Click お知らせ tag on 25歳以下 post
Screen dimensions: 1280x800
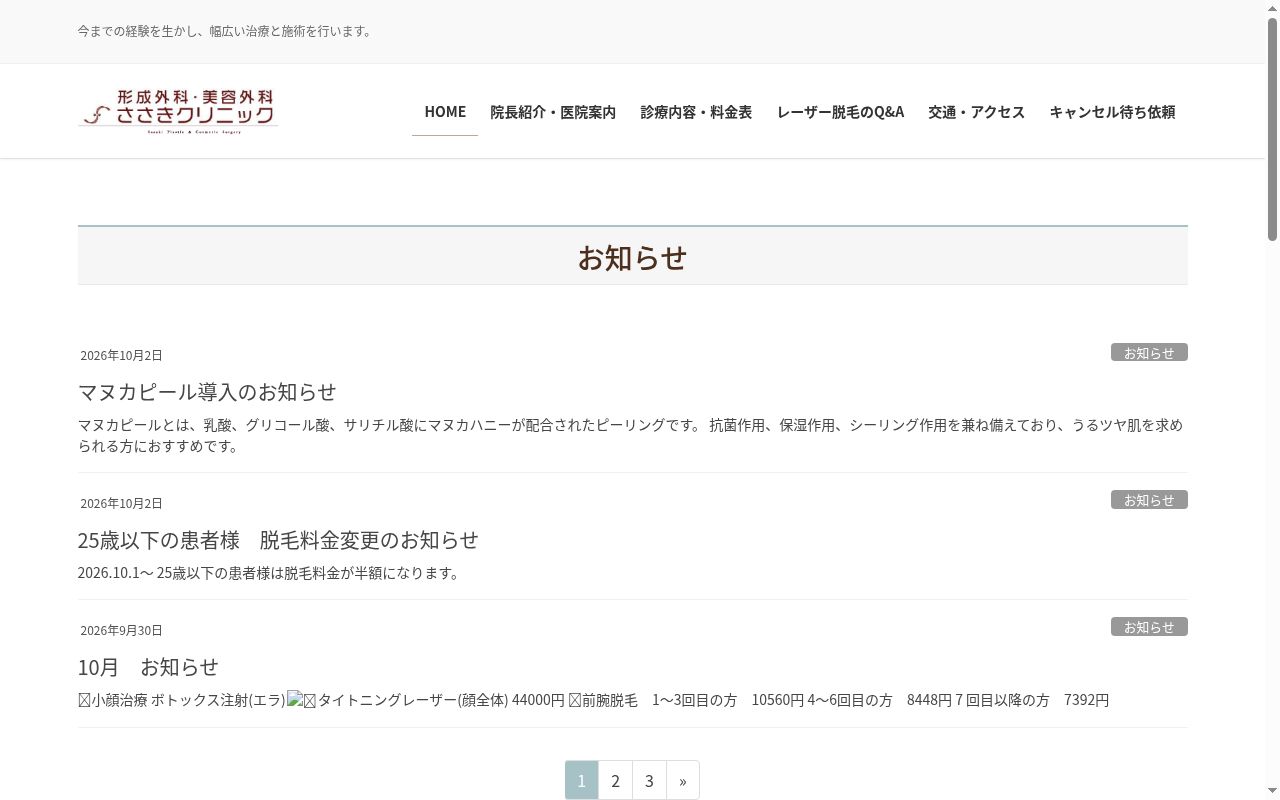1149,499
